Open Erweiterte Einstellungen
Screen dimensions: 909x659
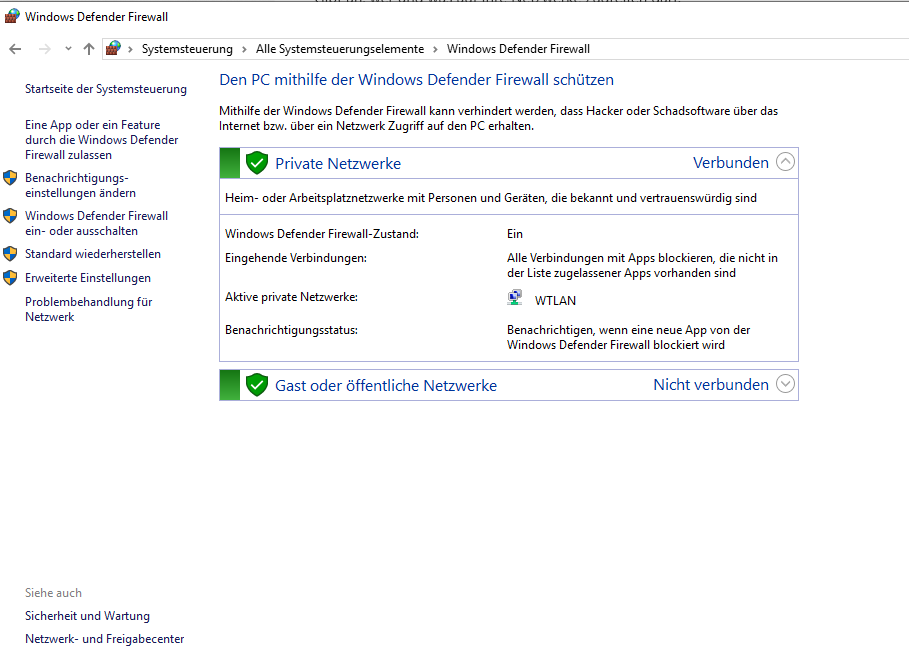(x=88, y=278)
